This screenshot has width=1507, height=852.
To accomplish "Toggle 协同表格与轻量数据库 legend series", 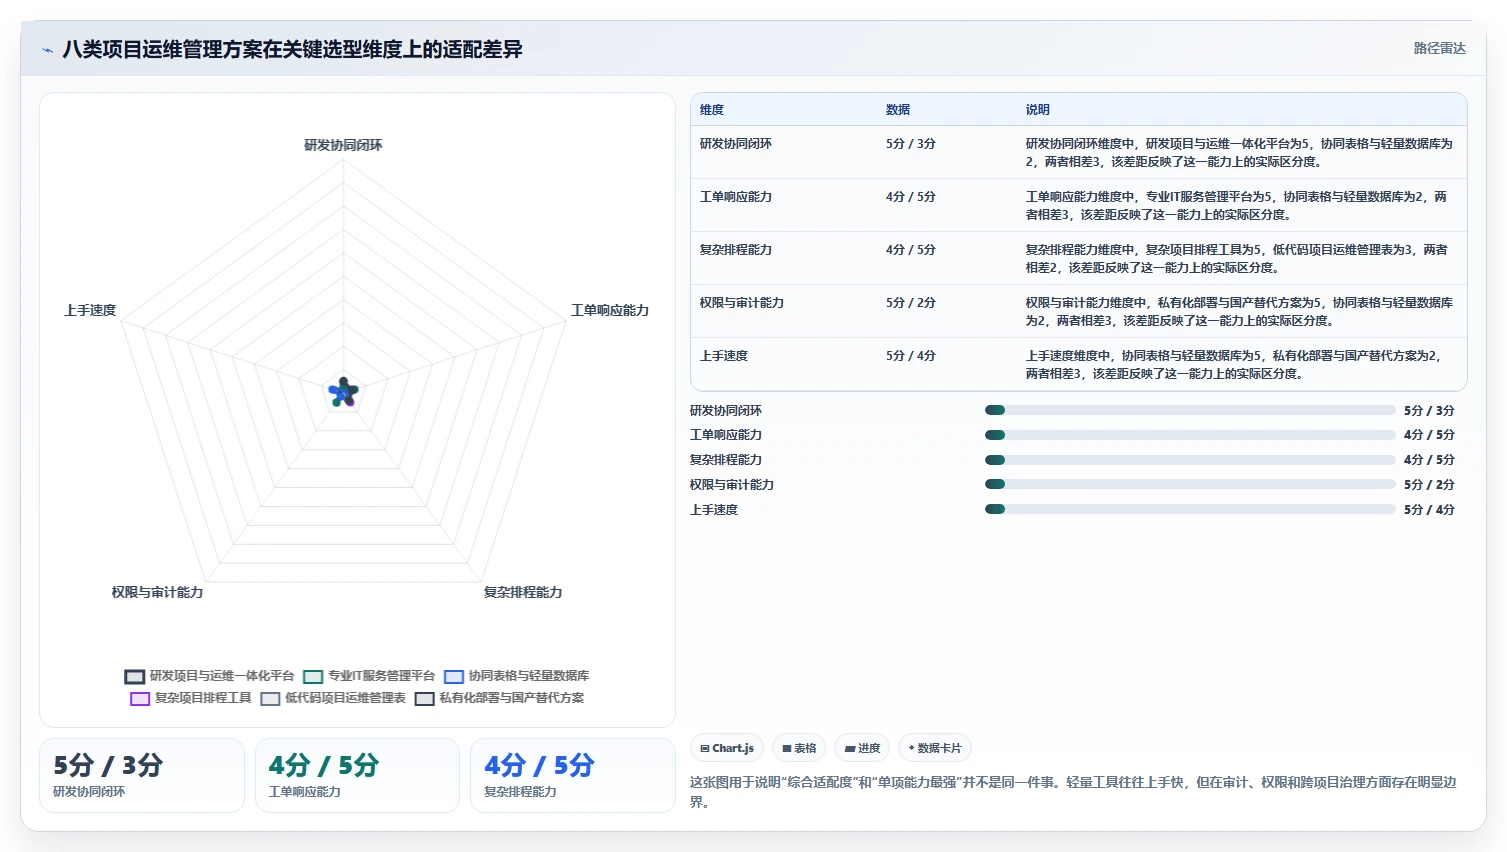I will point(517,676).
